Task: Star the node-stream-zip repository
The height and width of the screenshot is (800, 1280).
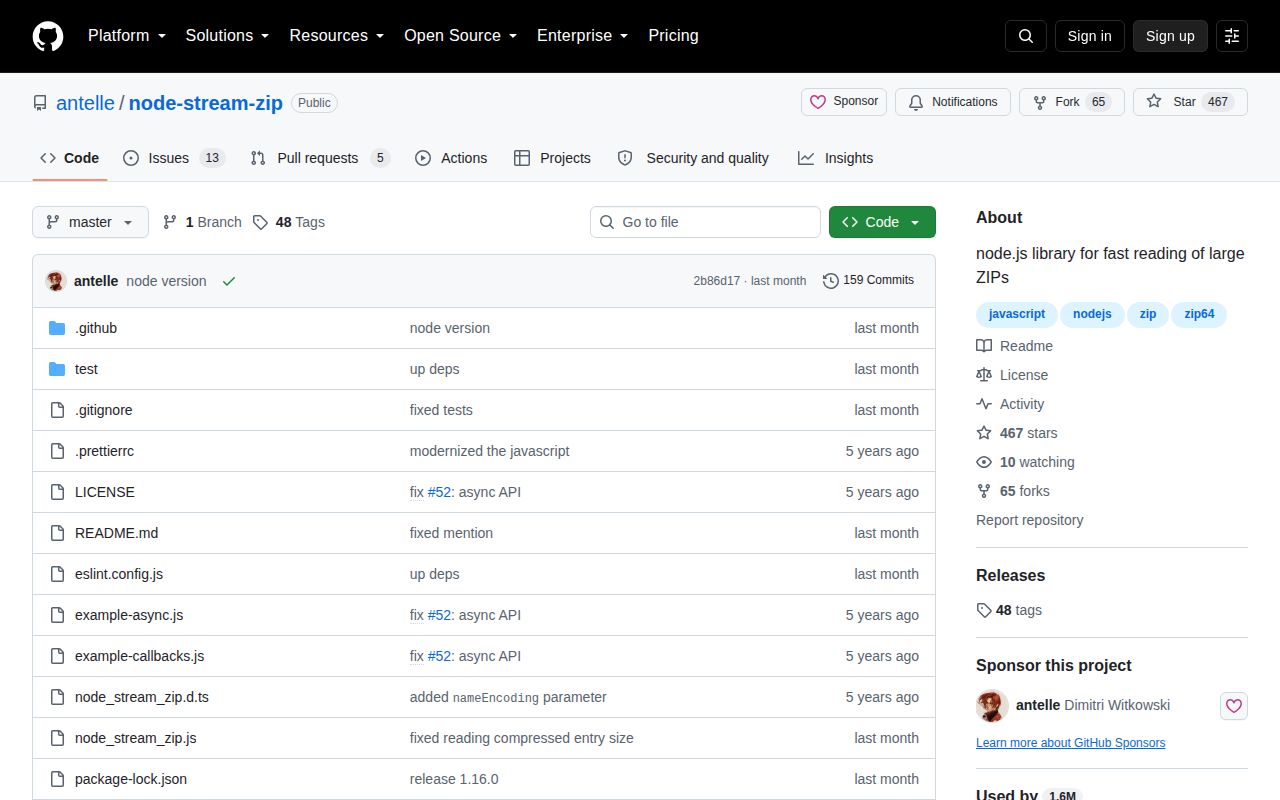Action: (1190, 102)
